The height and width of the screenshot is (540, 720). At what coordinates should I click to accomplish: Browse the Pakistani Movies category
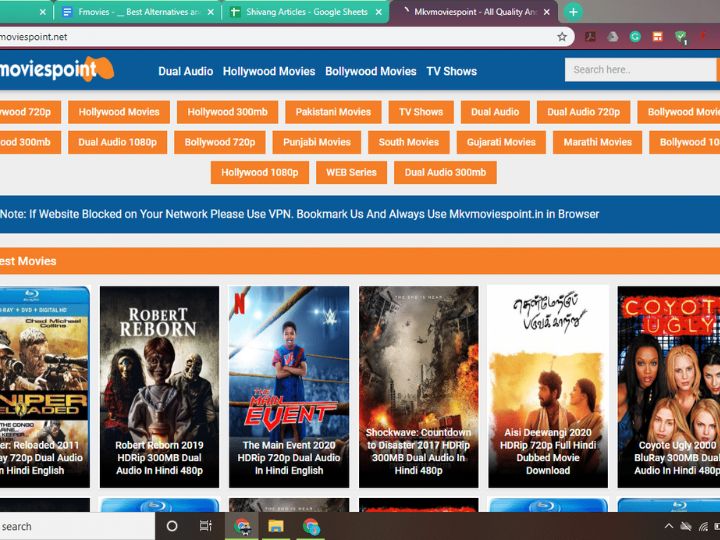point(333,112)
